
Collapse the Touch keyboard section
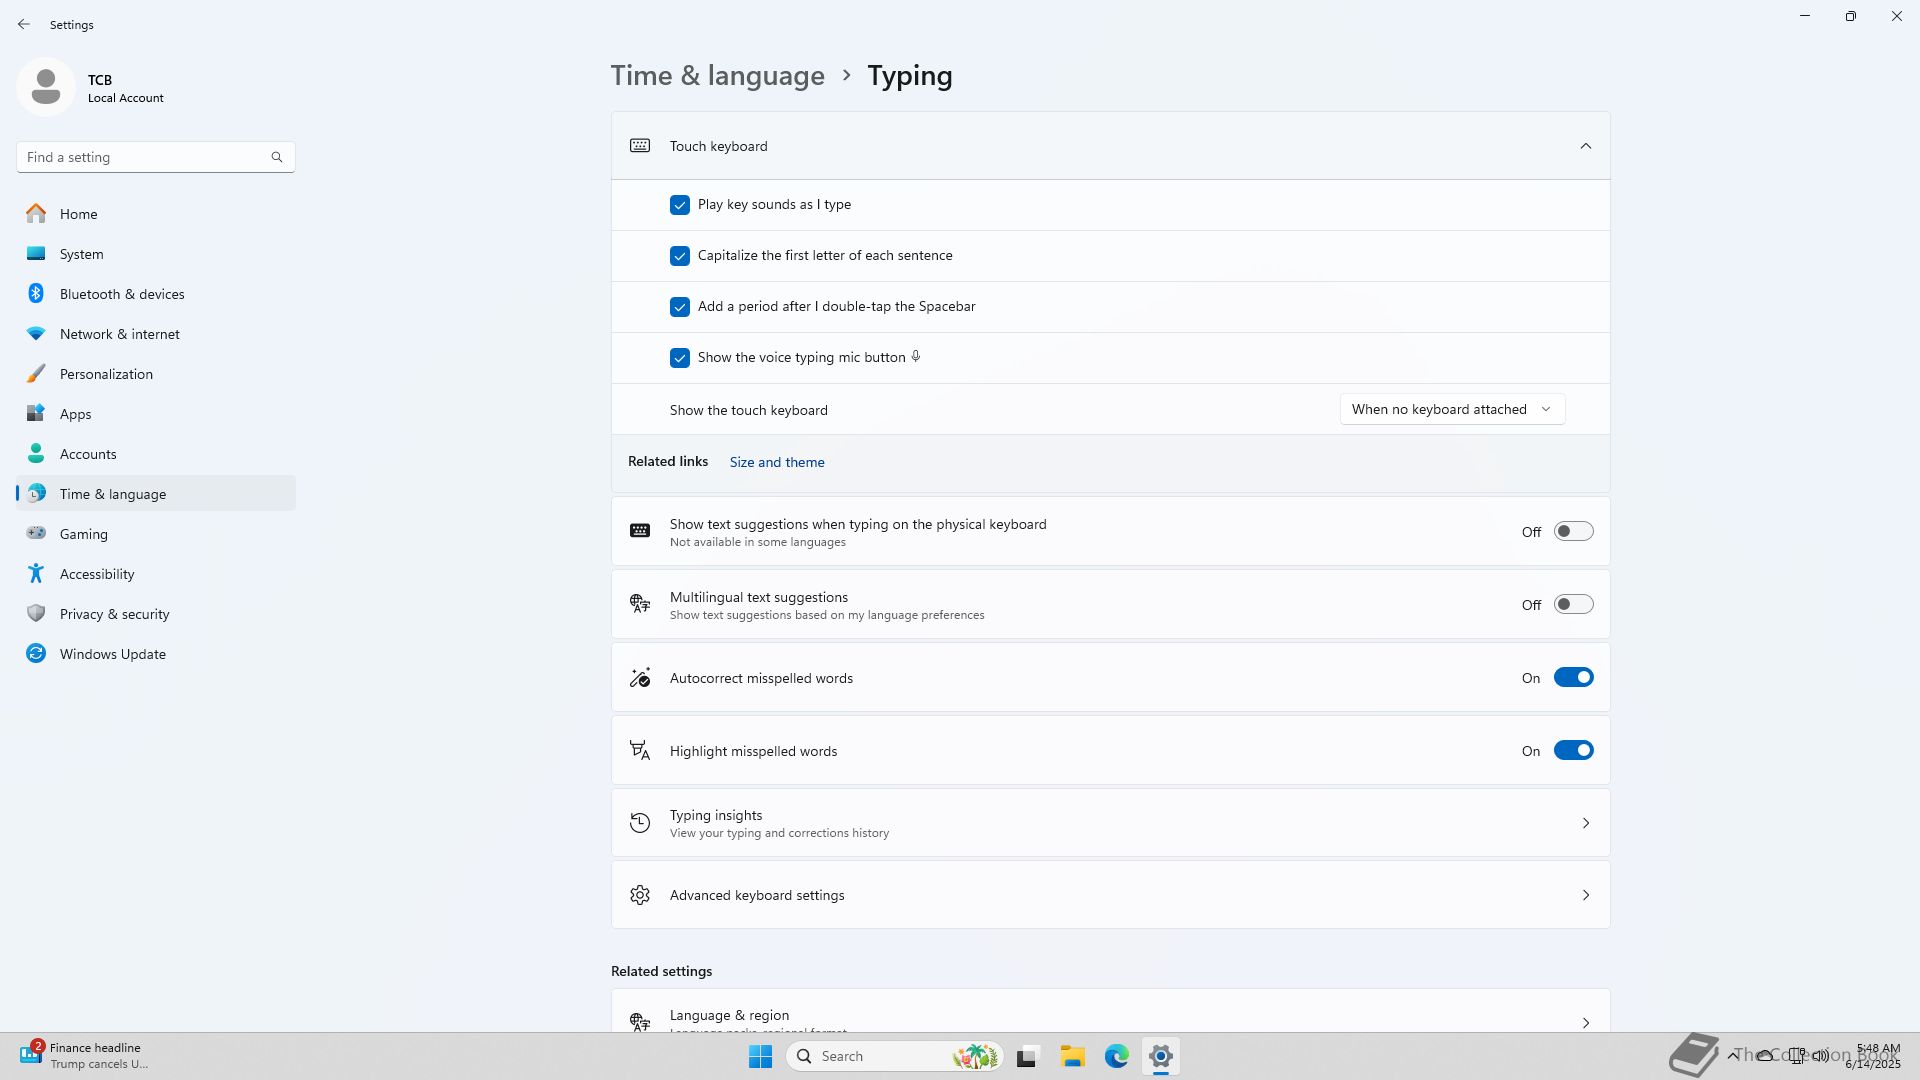click(x=1585, y=146)
